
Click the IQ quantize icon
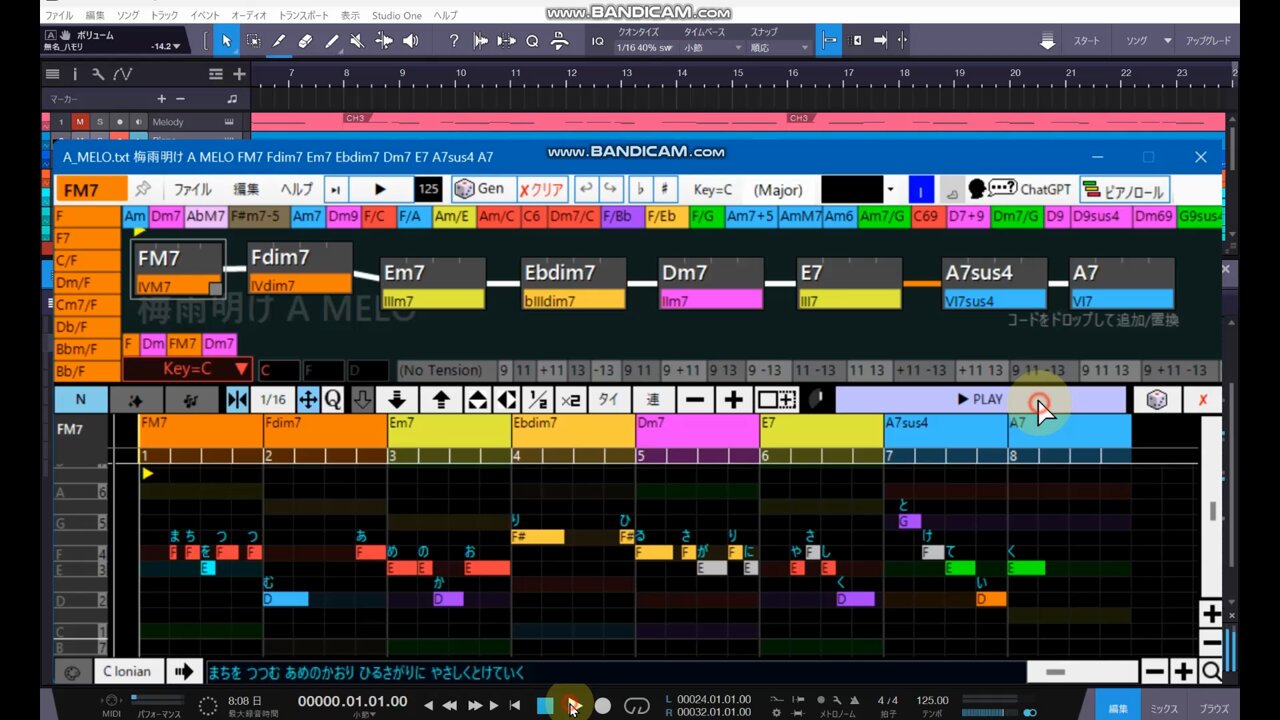[x=597, y=41]
